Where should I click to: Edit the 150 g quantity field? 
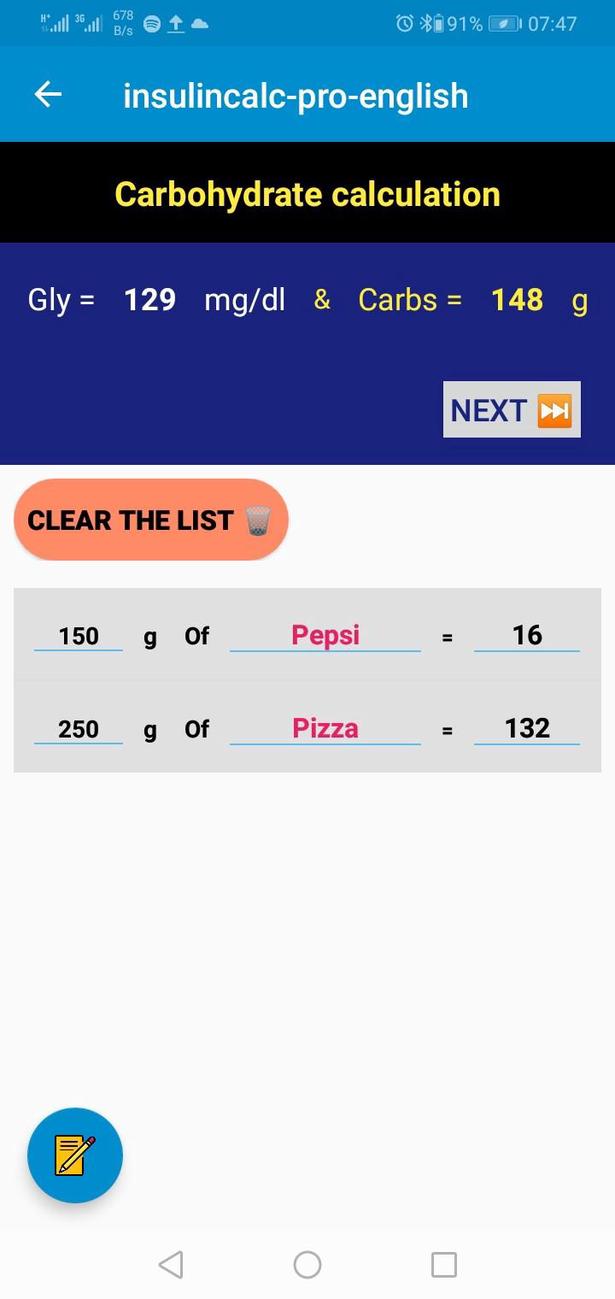click(78, 636)
